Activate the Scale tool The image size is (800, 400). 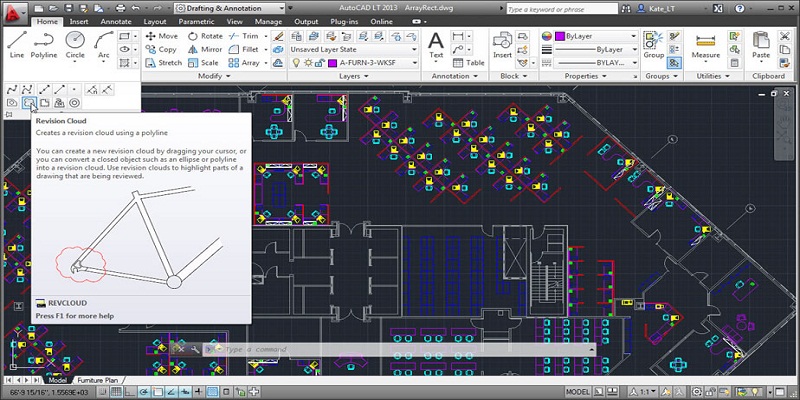(203, 63)
